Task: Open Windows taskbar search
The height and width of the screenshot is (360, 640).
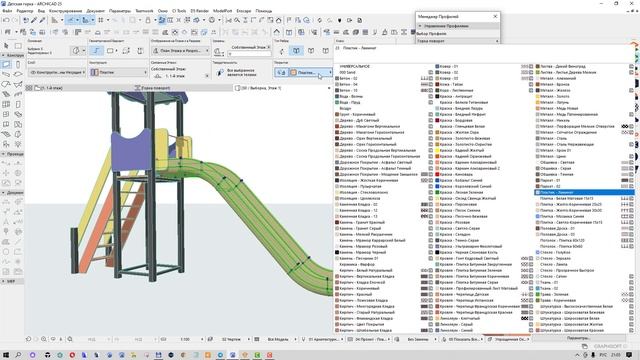Action: click(18, 355)
